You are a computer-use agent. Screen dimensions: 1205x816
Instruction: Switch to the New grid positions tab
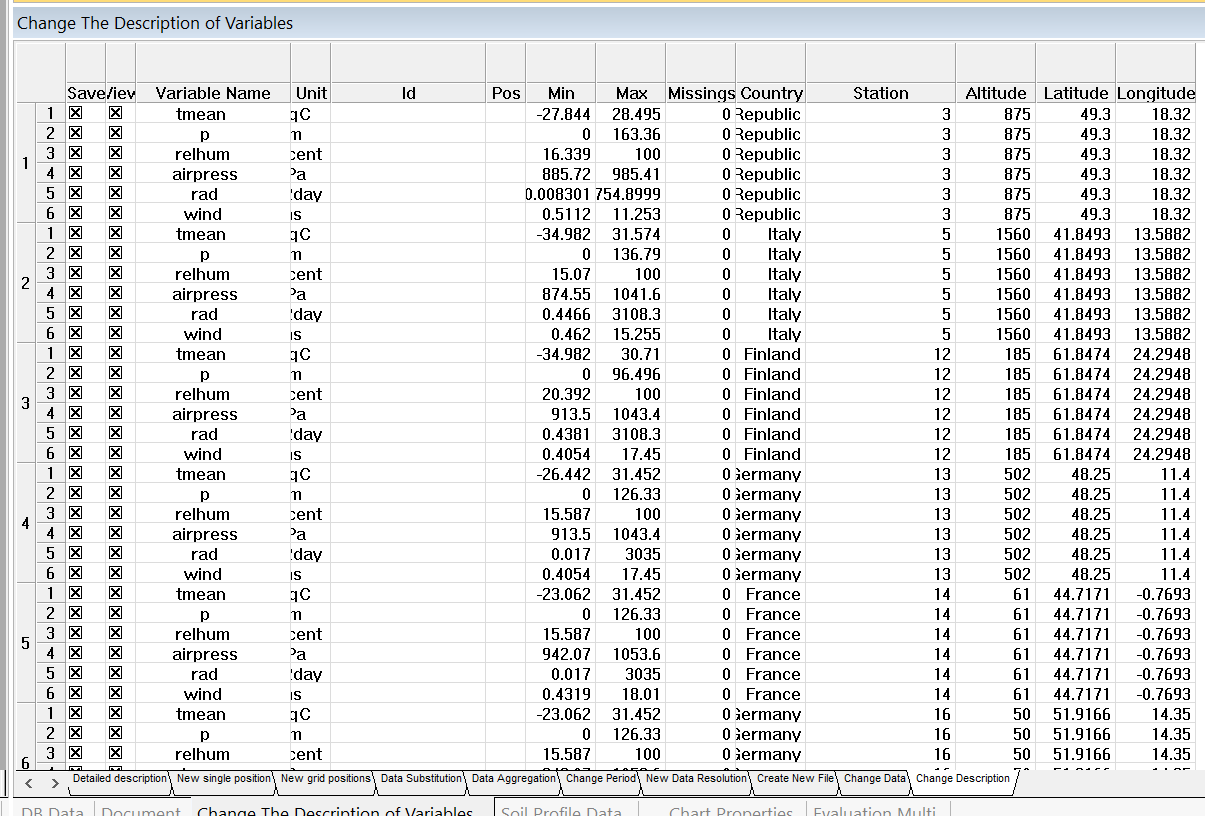[x=325, y=778]
